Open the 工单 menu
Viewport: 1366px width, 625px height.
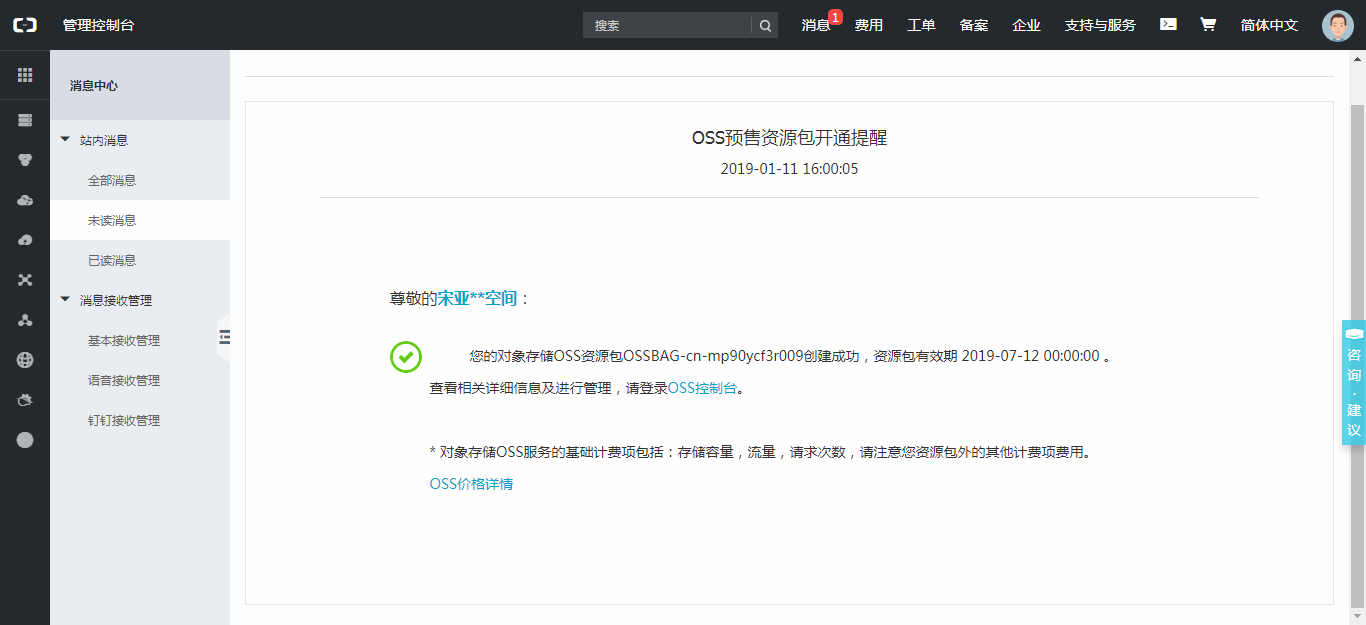coord(921,25)
